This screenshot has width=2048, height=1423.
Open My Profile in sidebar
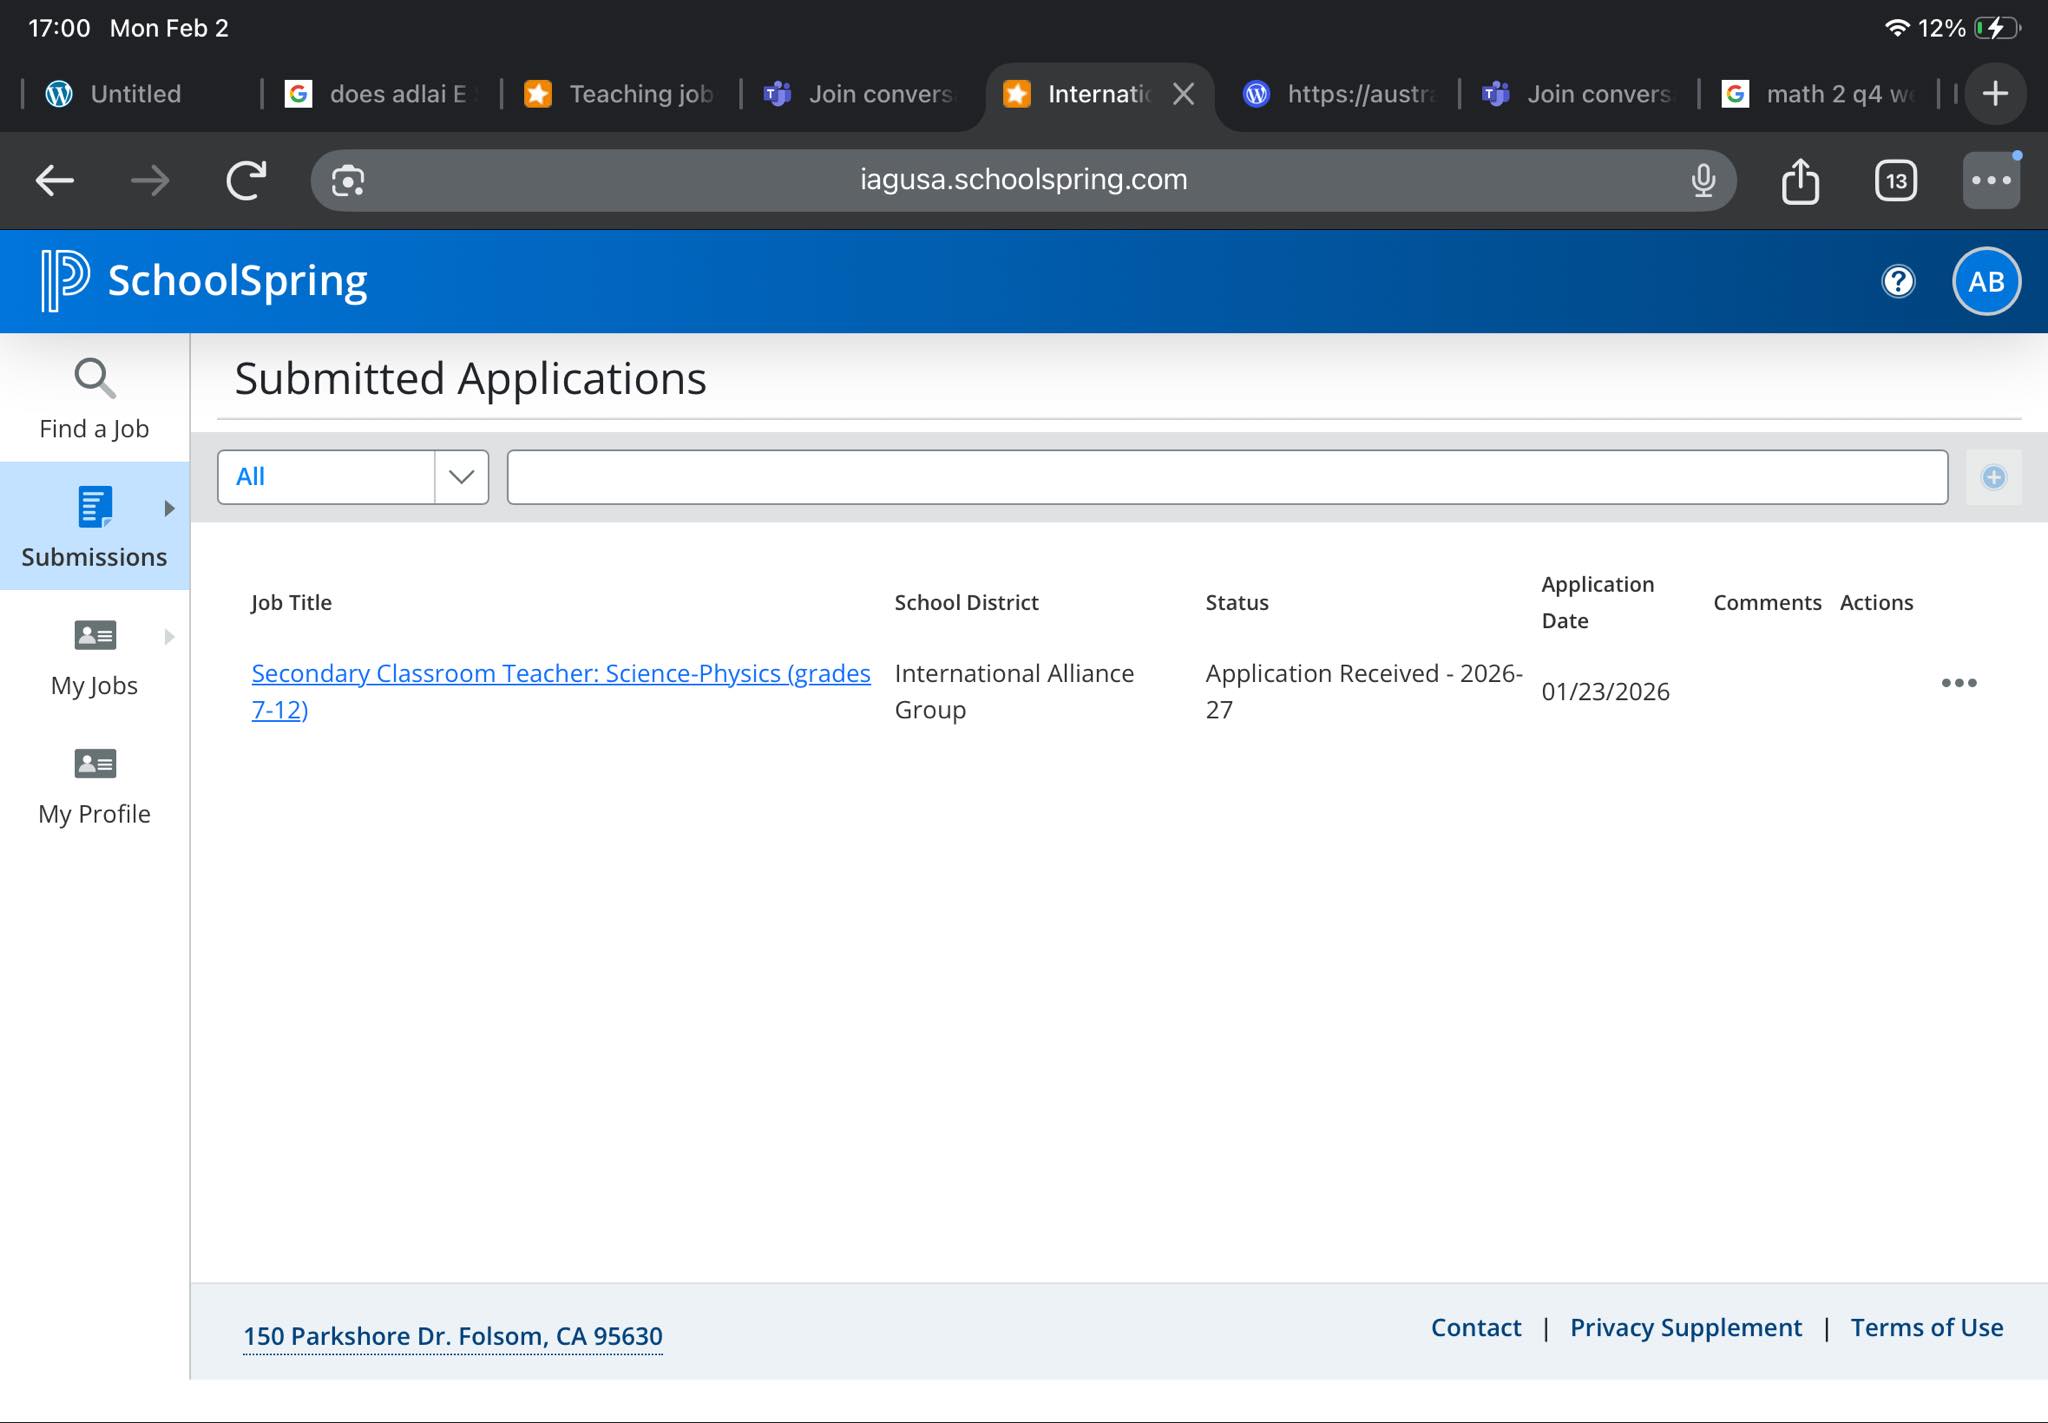pyautogui.click(x=94, y=786)
